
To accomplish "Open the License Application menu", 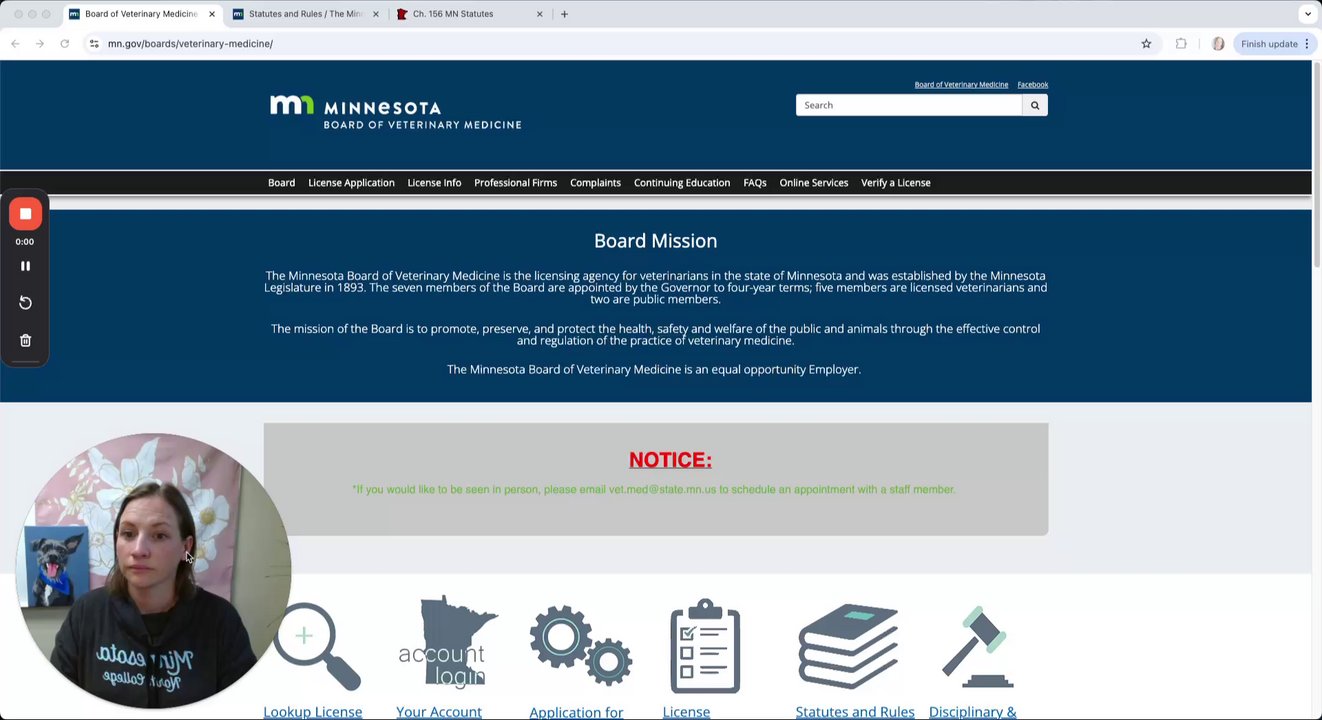I will [351, 183].
